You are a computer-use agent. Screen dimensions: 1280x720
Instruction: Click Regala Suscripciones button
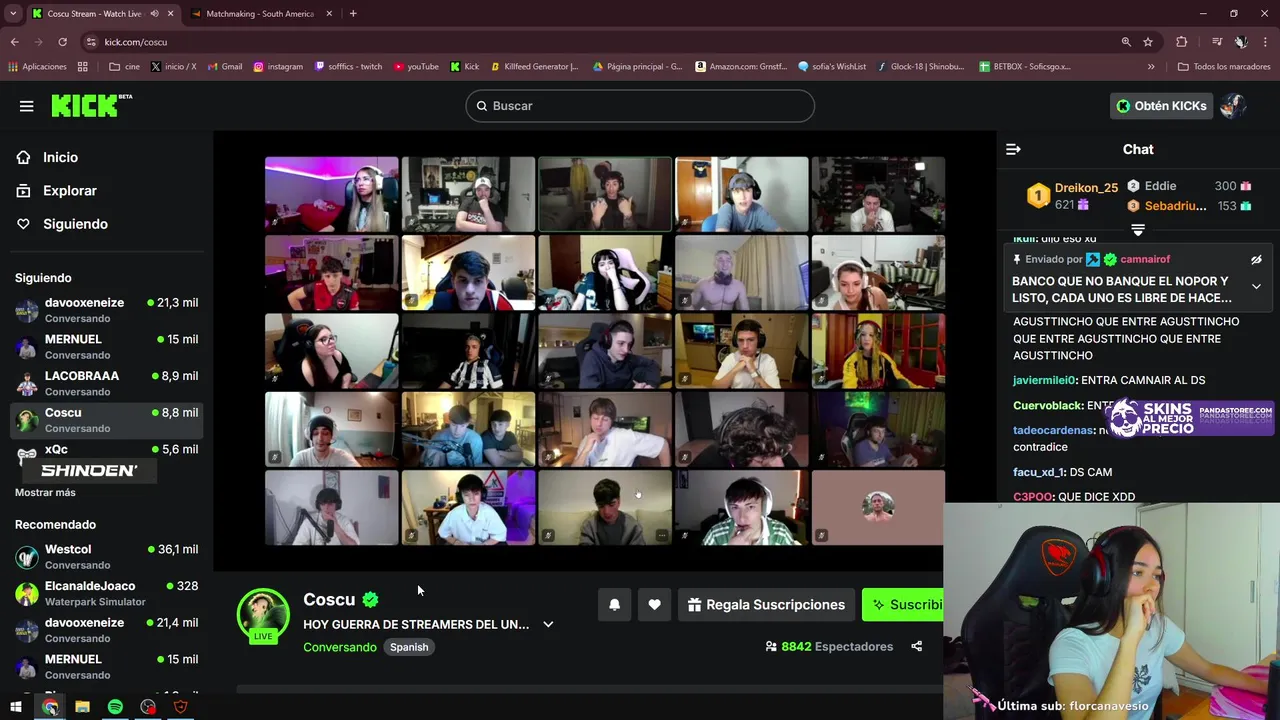coord(766,605)
